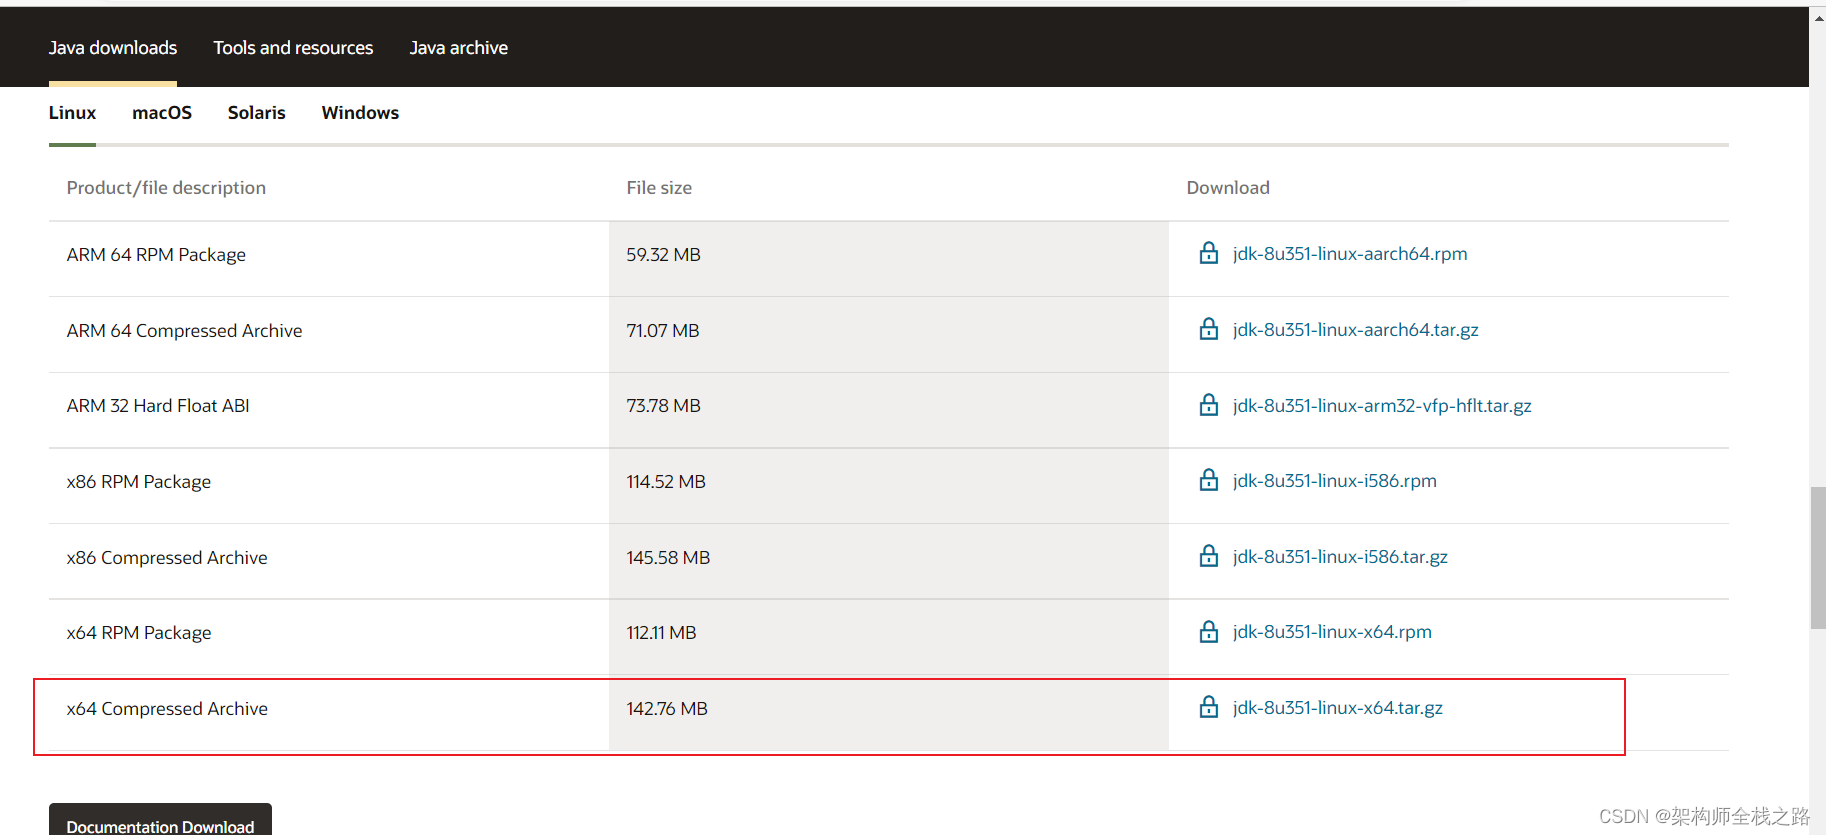Select the Linux platform tab
This screenshot has width=1826, height=835.
pyautogui.click(x=72, y=113)
